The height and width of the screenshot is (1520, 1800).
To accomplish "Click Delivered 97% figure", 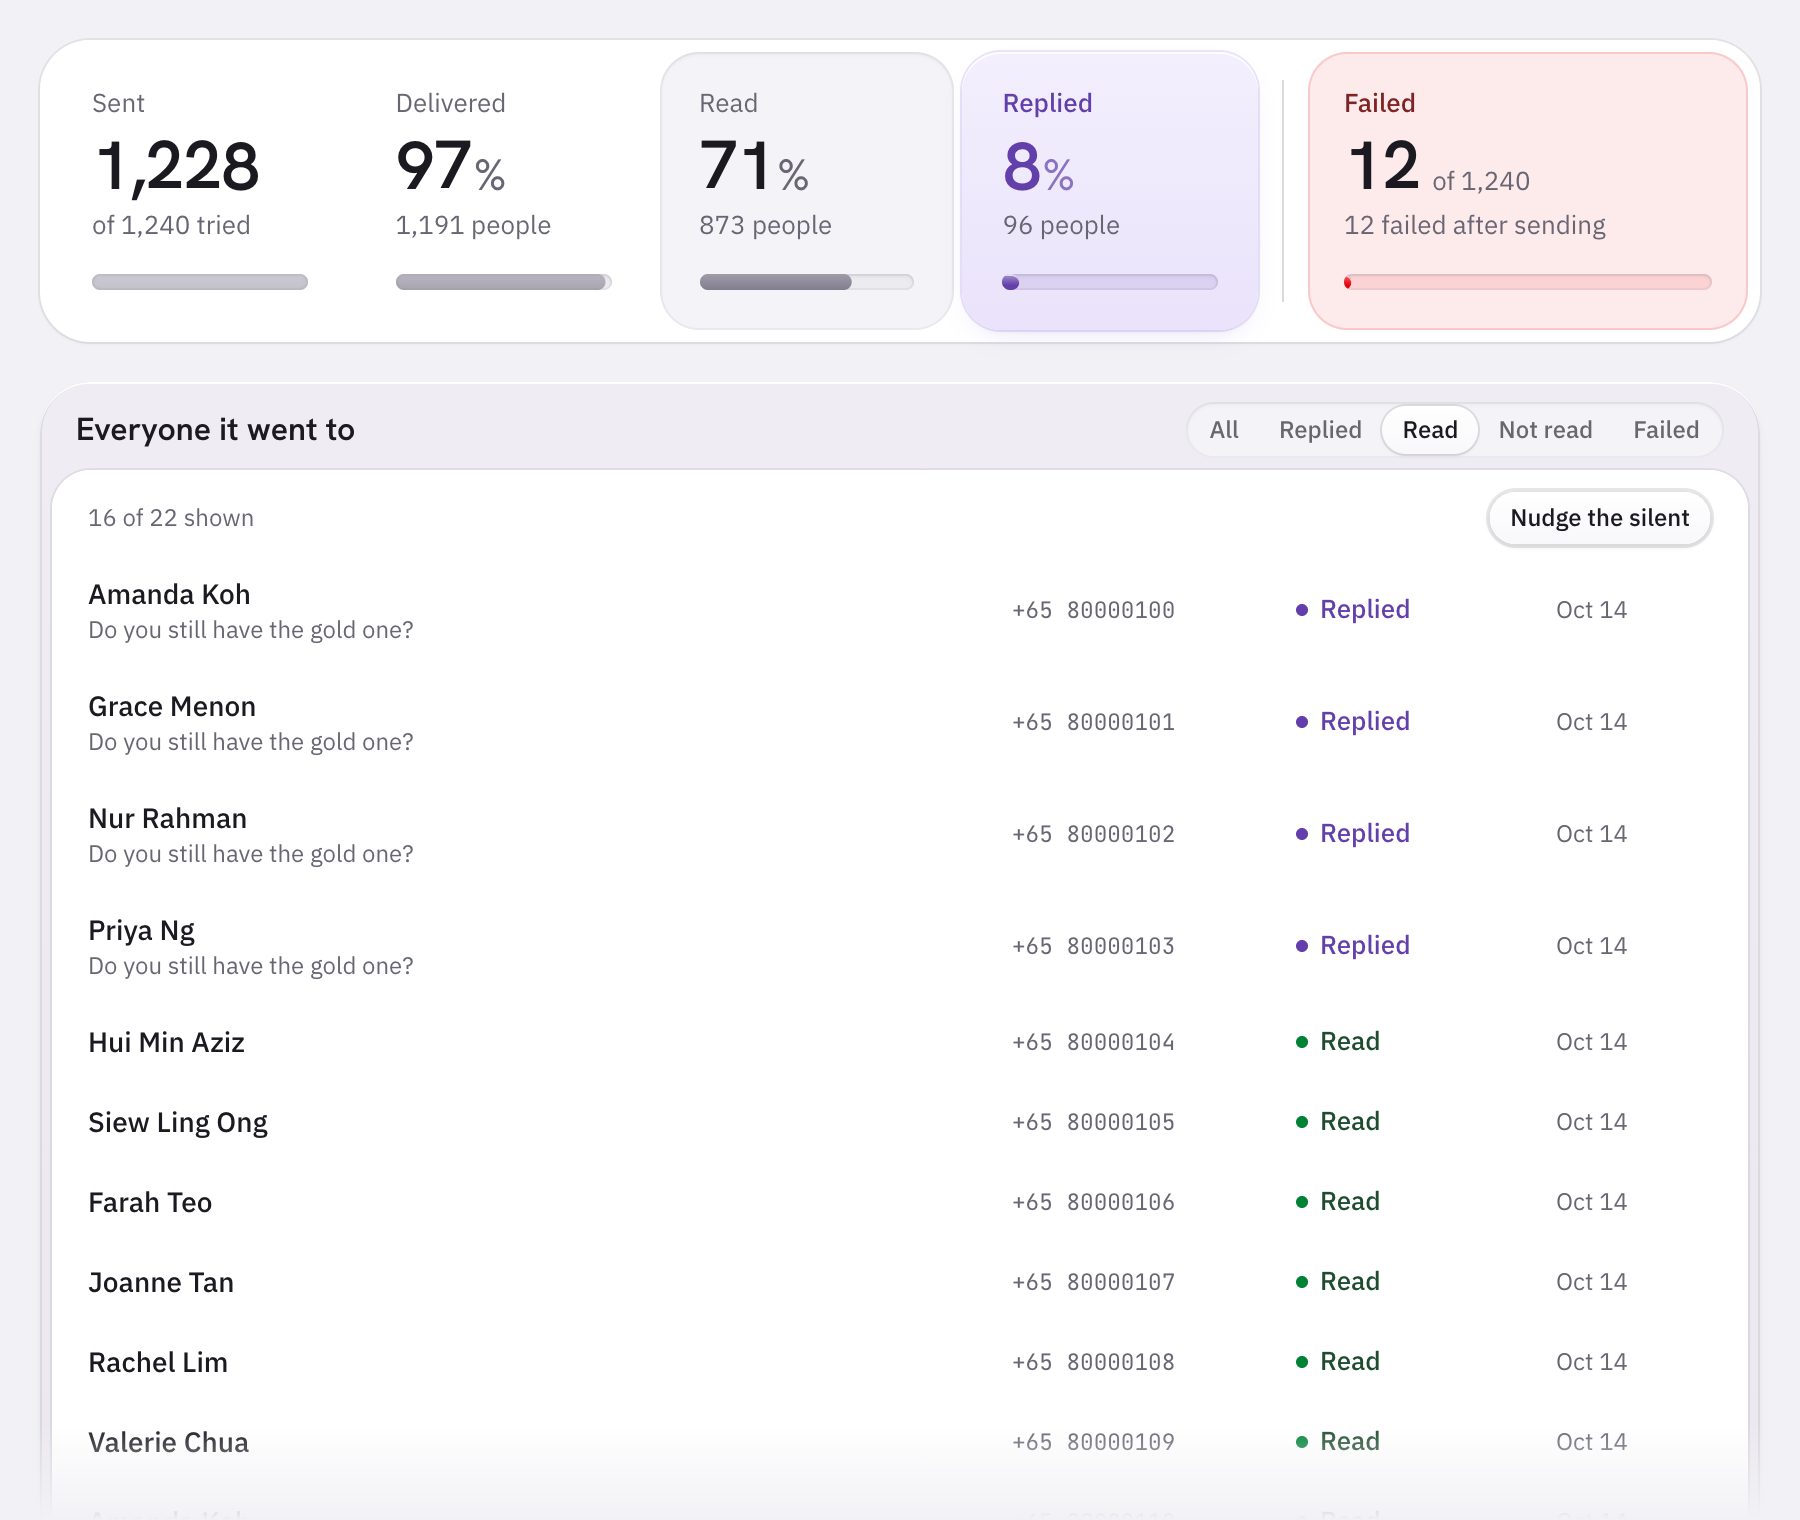I will 451,166.
